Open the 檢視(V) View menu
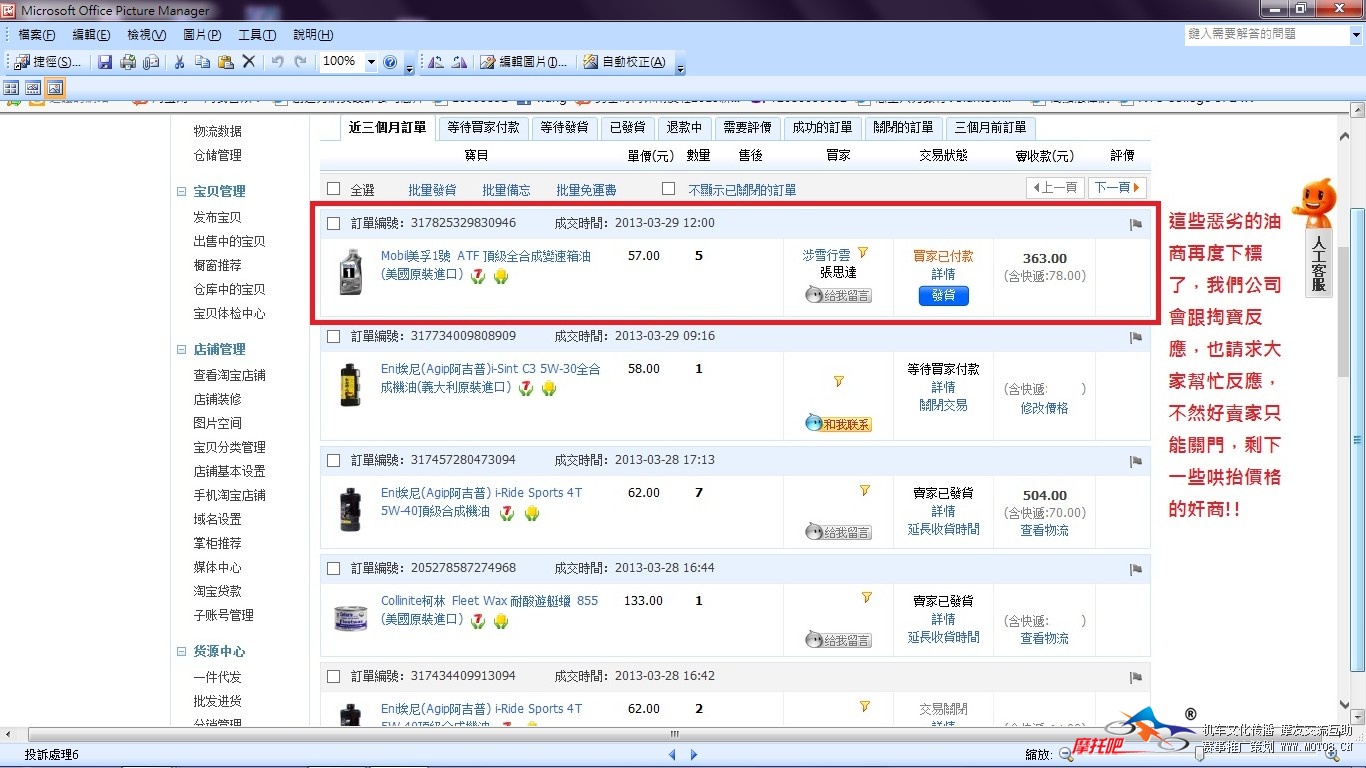The image size is (1366, 768). (146, 35)
